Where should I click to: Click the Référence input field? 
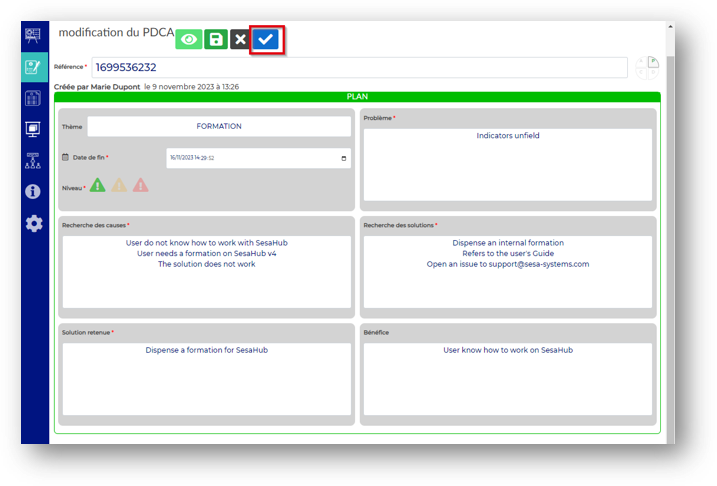tap(359, 68)
